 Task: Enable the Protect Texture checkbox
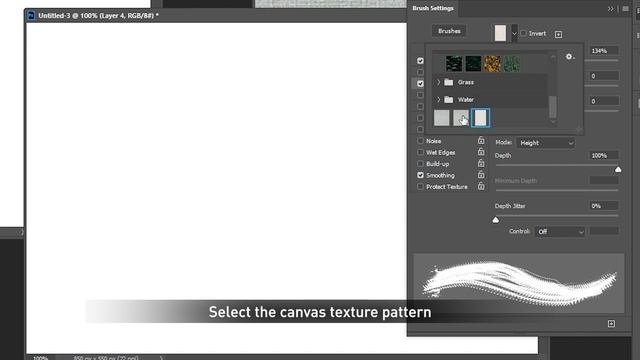420,187
